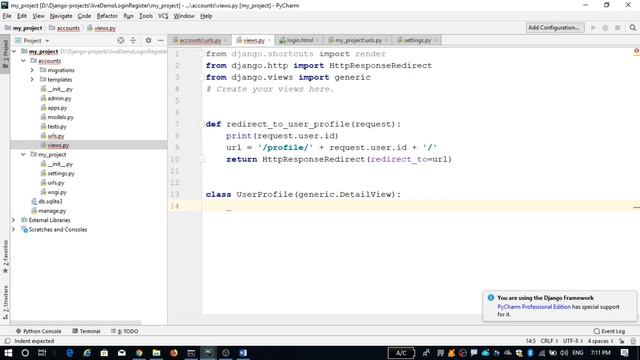Open Task View in taskbar
The image size is (640, 360).
[42, 353]
